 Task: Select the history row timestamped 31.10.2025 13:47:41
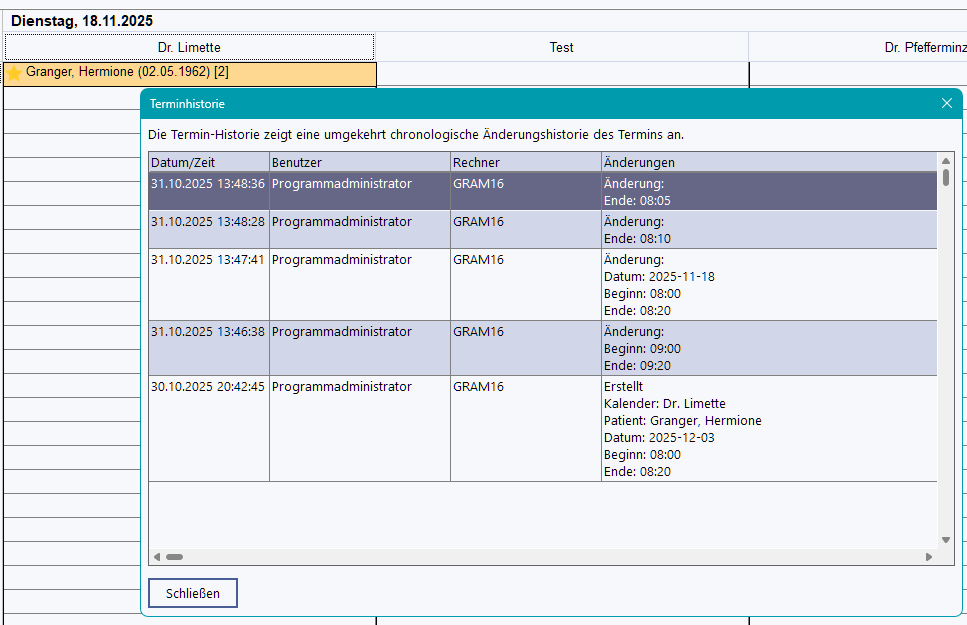[x=208, y=260]
